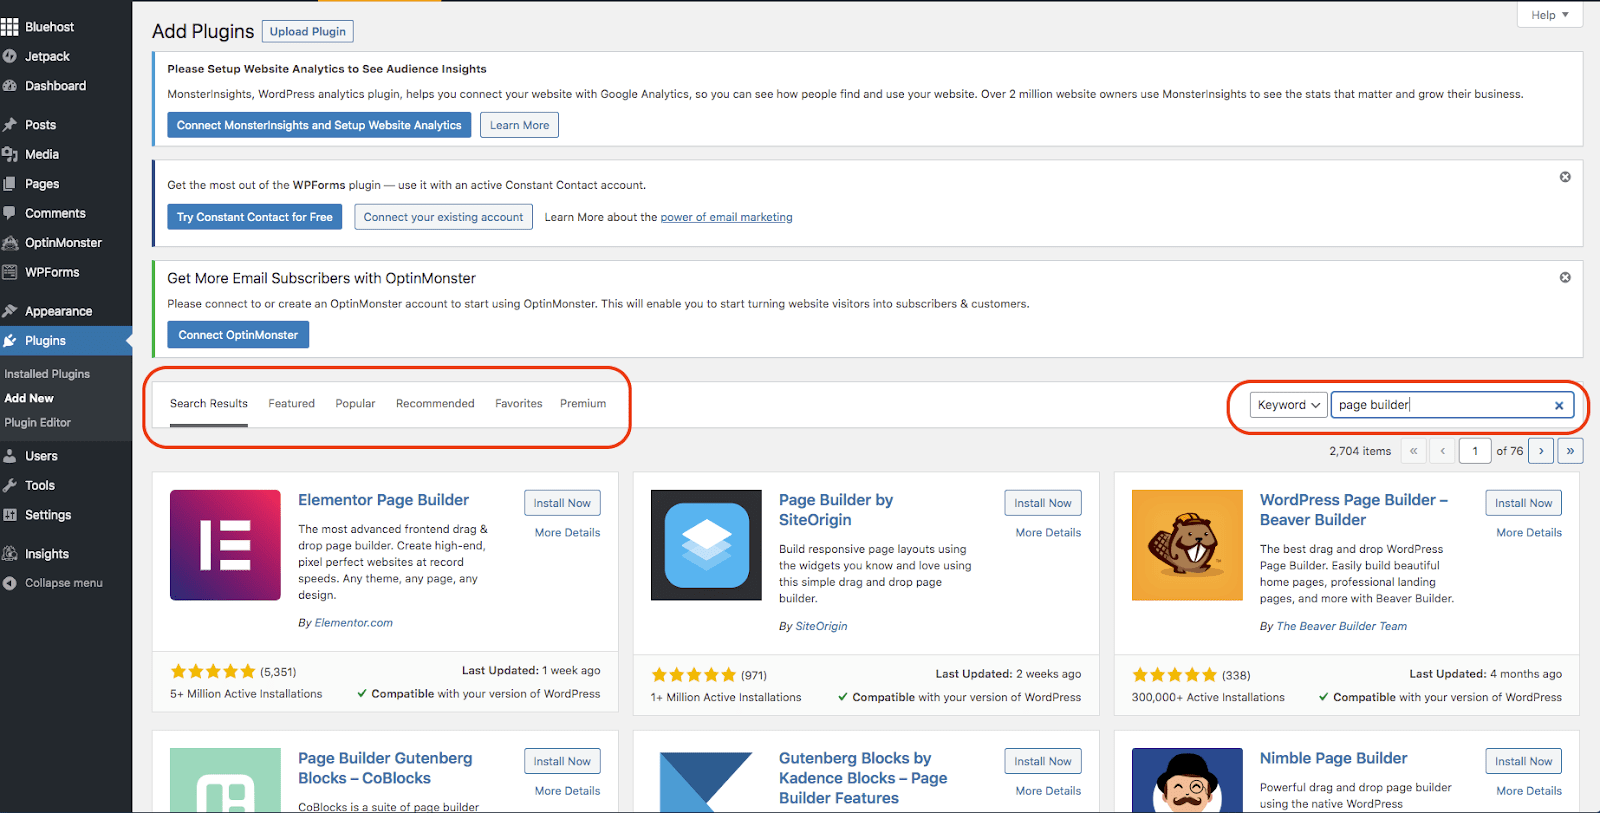Image resolution: width=1600 pixels, height=813 pixels.
Task: Dismiss the WPForms Constant Contact notice
Action: click(1565, 177)
